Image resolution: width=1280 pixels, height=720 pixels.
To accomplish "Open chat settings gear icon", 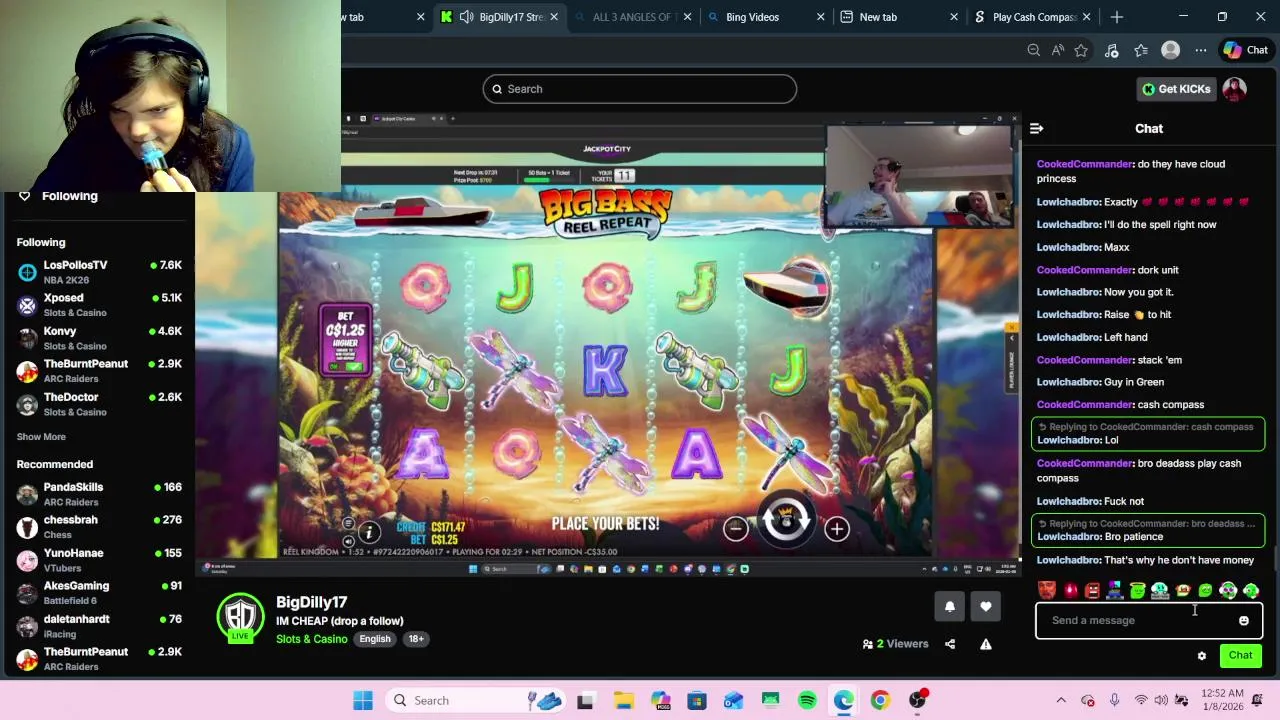I will [1202, 656].
